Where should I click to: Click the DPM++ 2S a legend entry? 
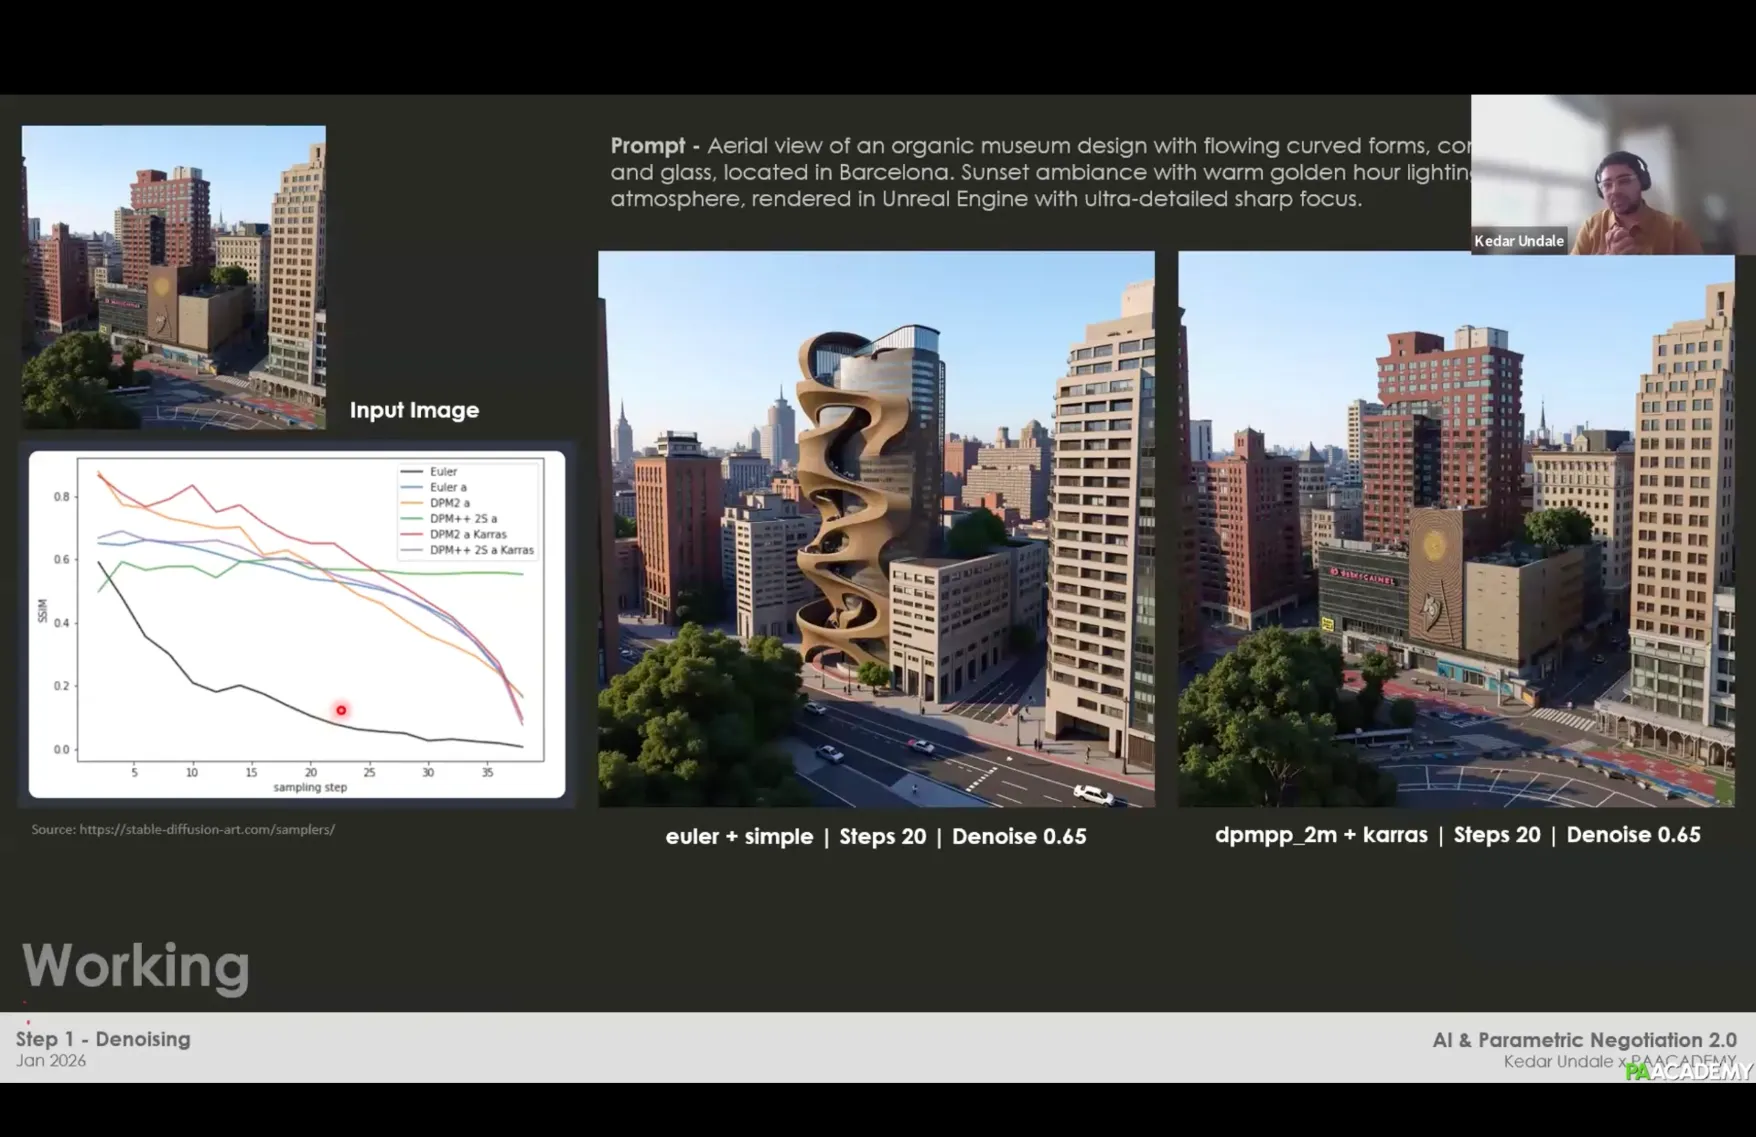click(462, 519)
